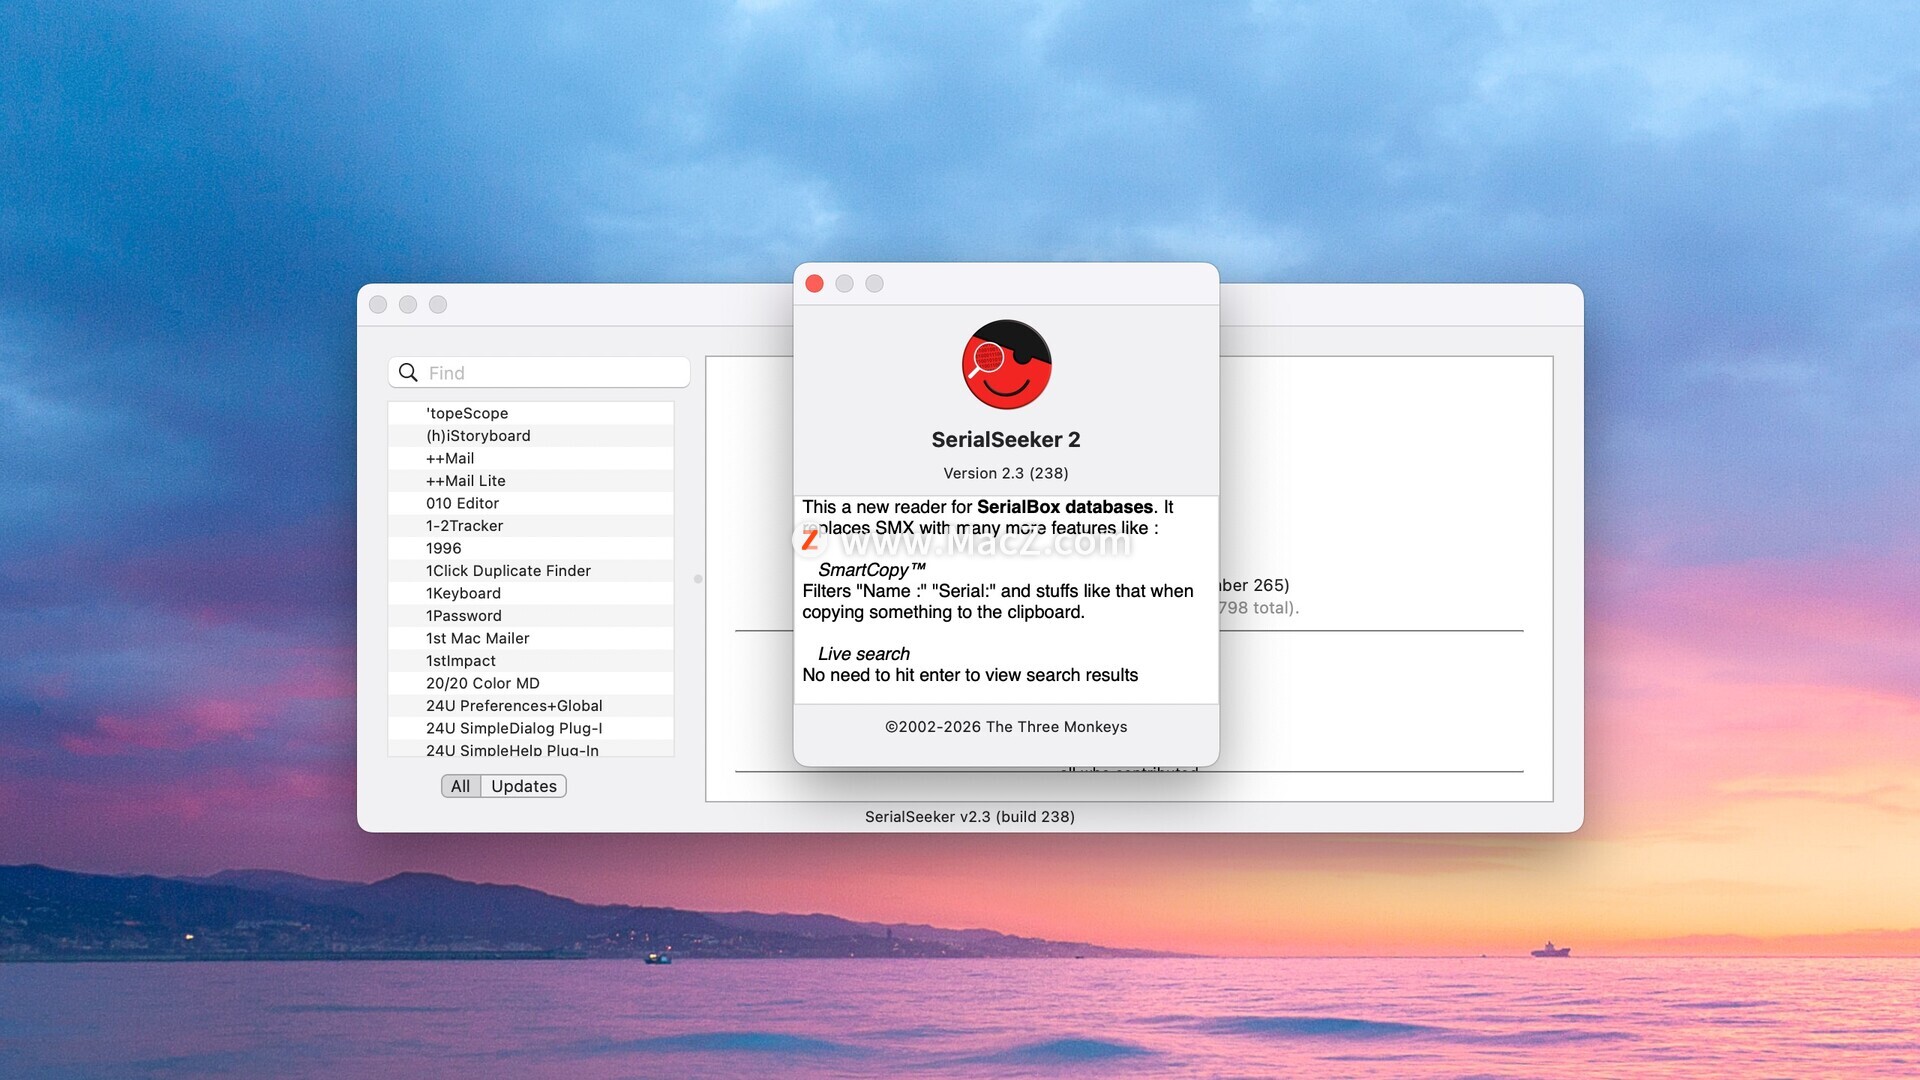Switch to the Updates segment
Image resolution: width=1920 pixels, height=1080 pixels.
(x=524, y=786)
